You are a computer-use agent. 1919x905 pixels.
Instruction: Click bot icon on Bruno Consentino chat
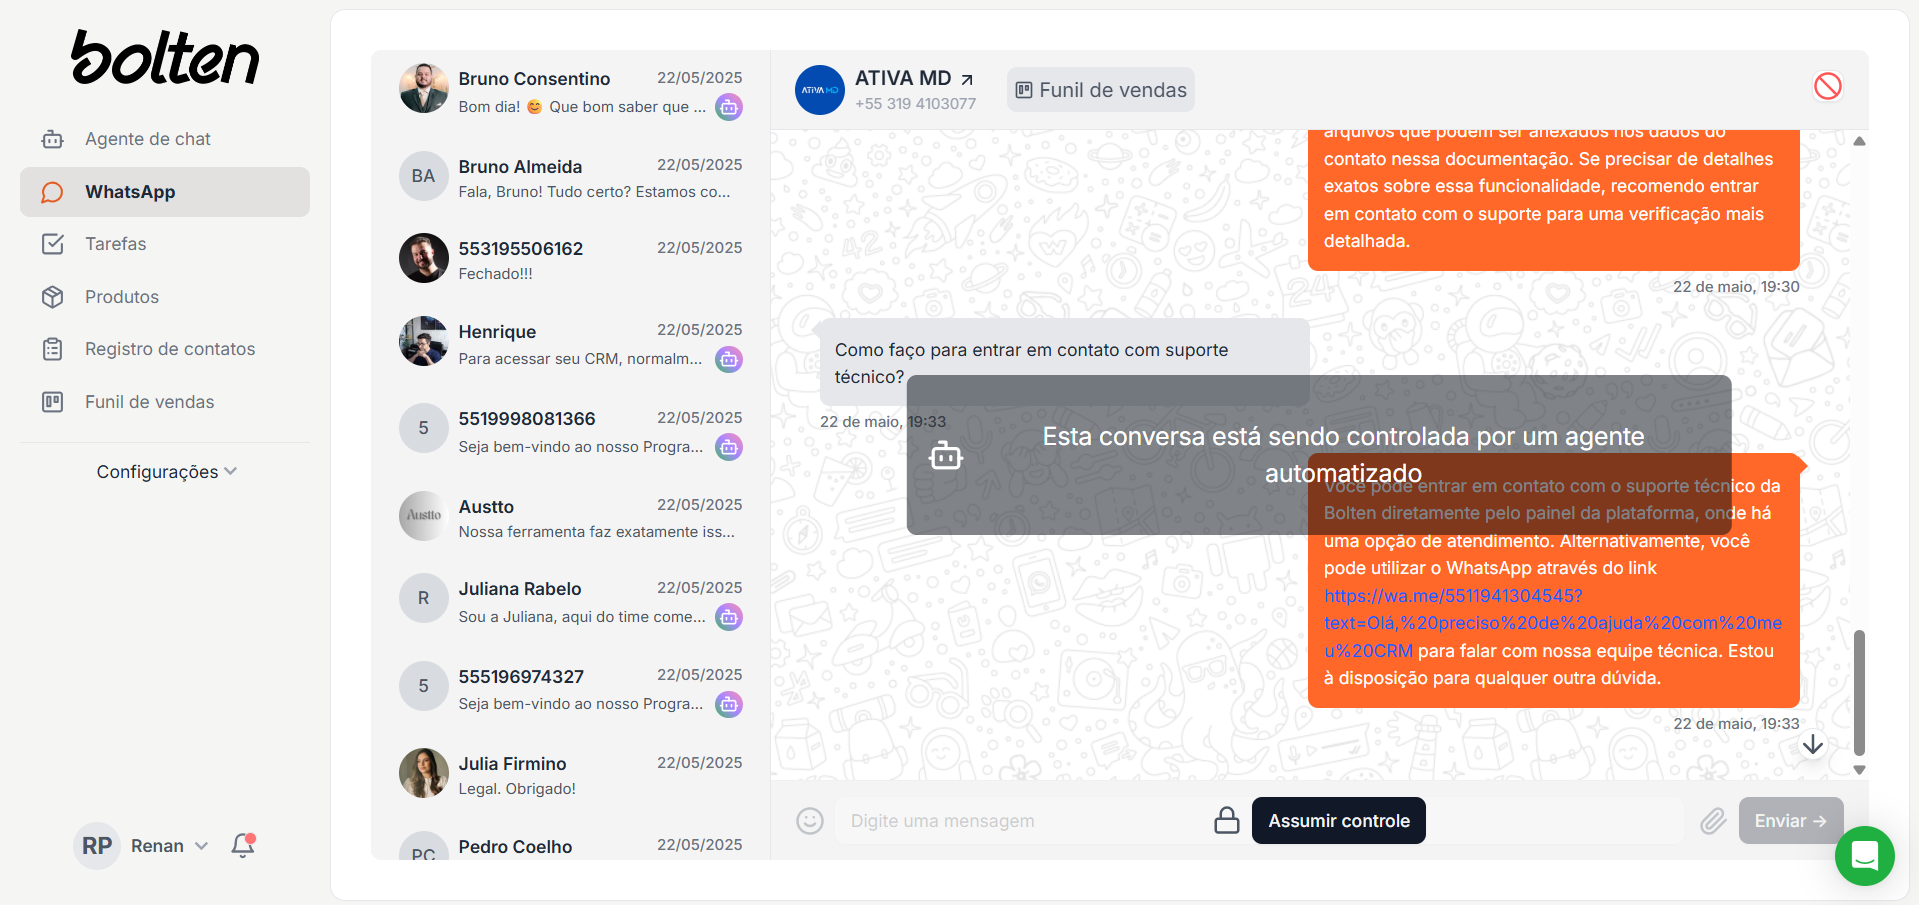coord(729,107)
